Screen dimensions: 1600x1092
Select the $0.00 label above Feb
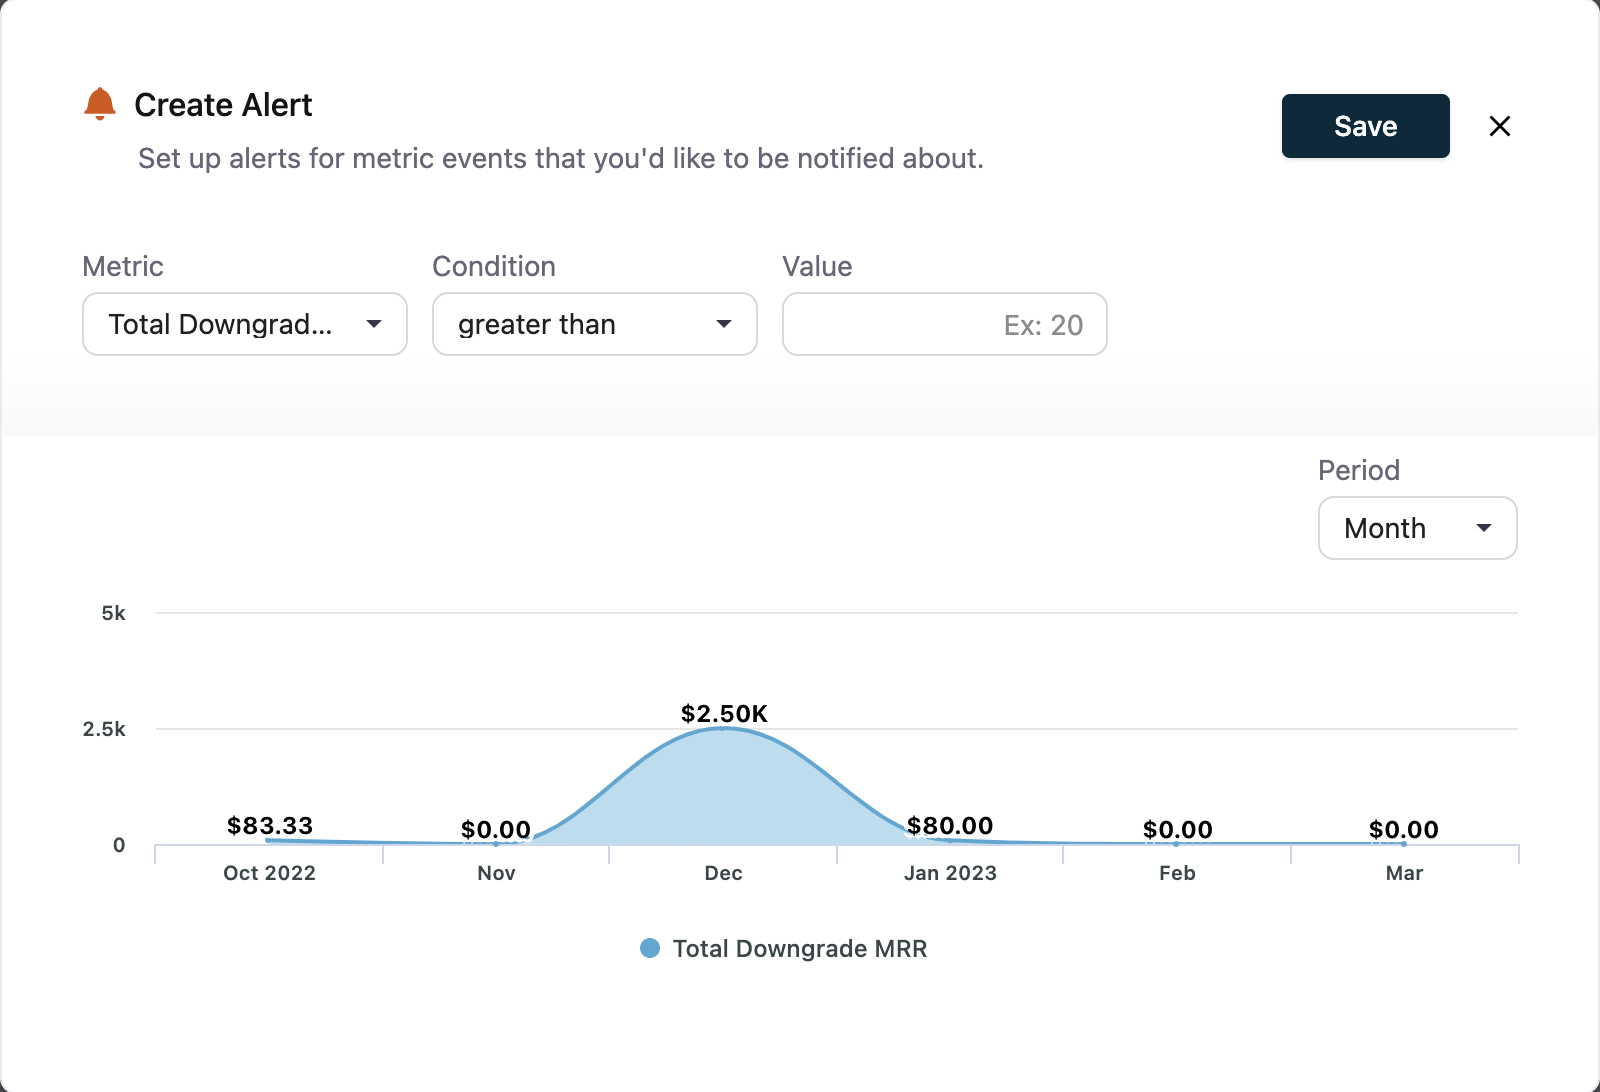[x=1177, y=829]
